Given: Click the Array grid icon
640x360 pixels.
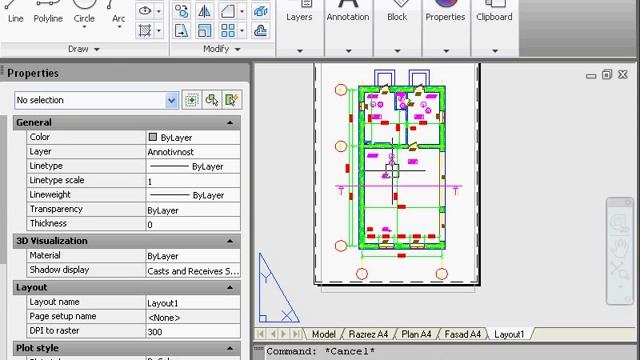Looking at the screenshot, I should (227, 31).
